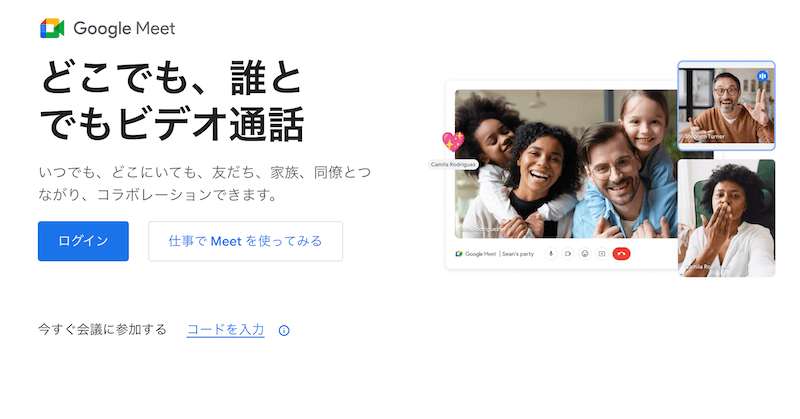Select Stephen Turner's video tile
The height and width of the screenshot is (419, 800).
point(726,106)
